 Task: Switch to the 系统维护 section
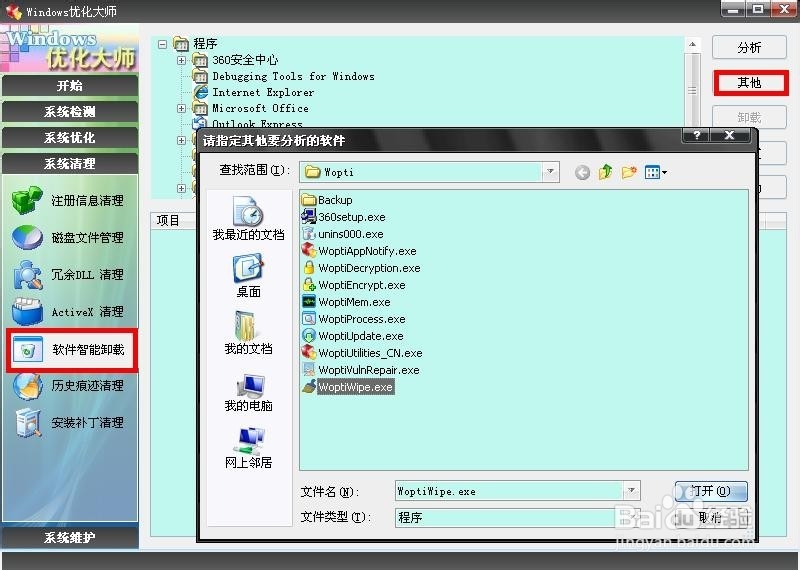click(70, 537)
